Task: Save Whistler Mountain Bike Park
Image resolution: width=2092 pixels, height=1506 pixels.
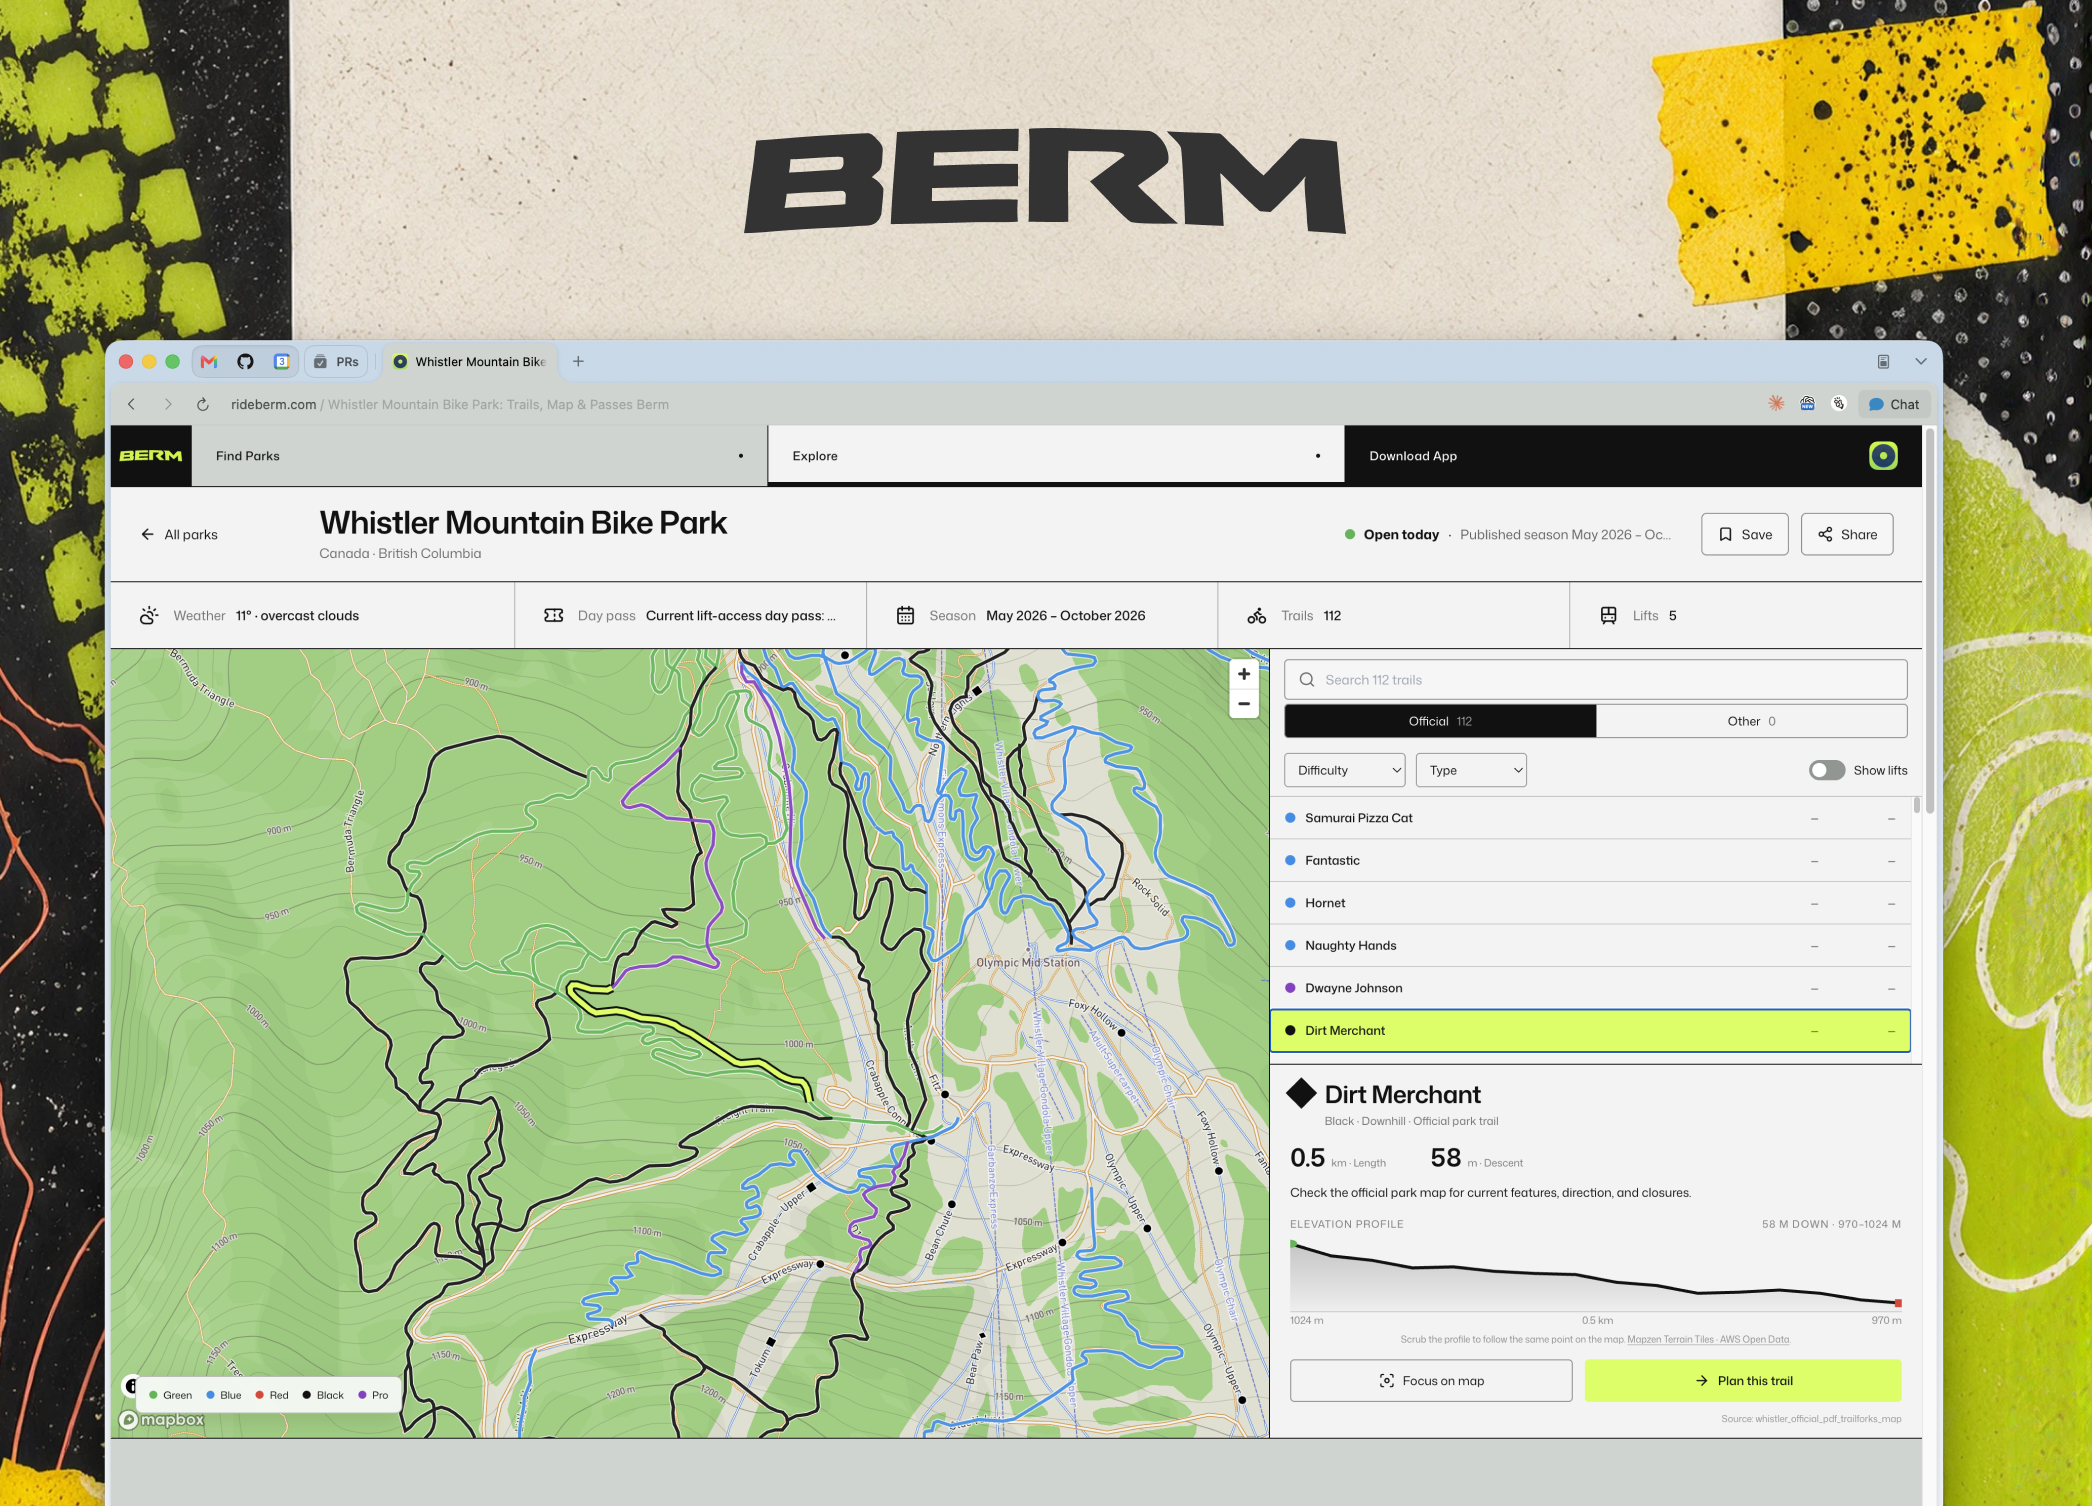Action: [1745, 535]
